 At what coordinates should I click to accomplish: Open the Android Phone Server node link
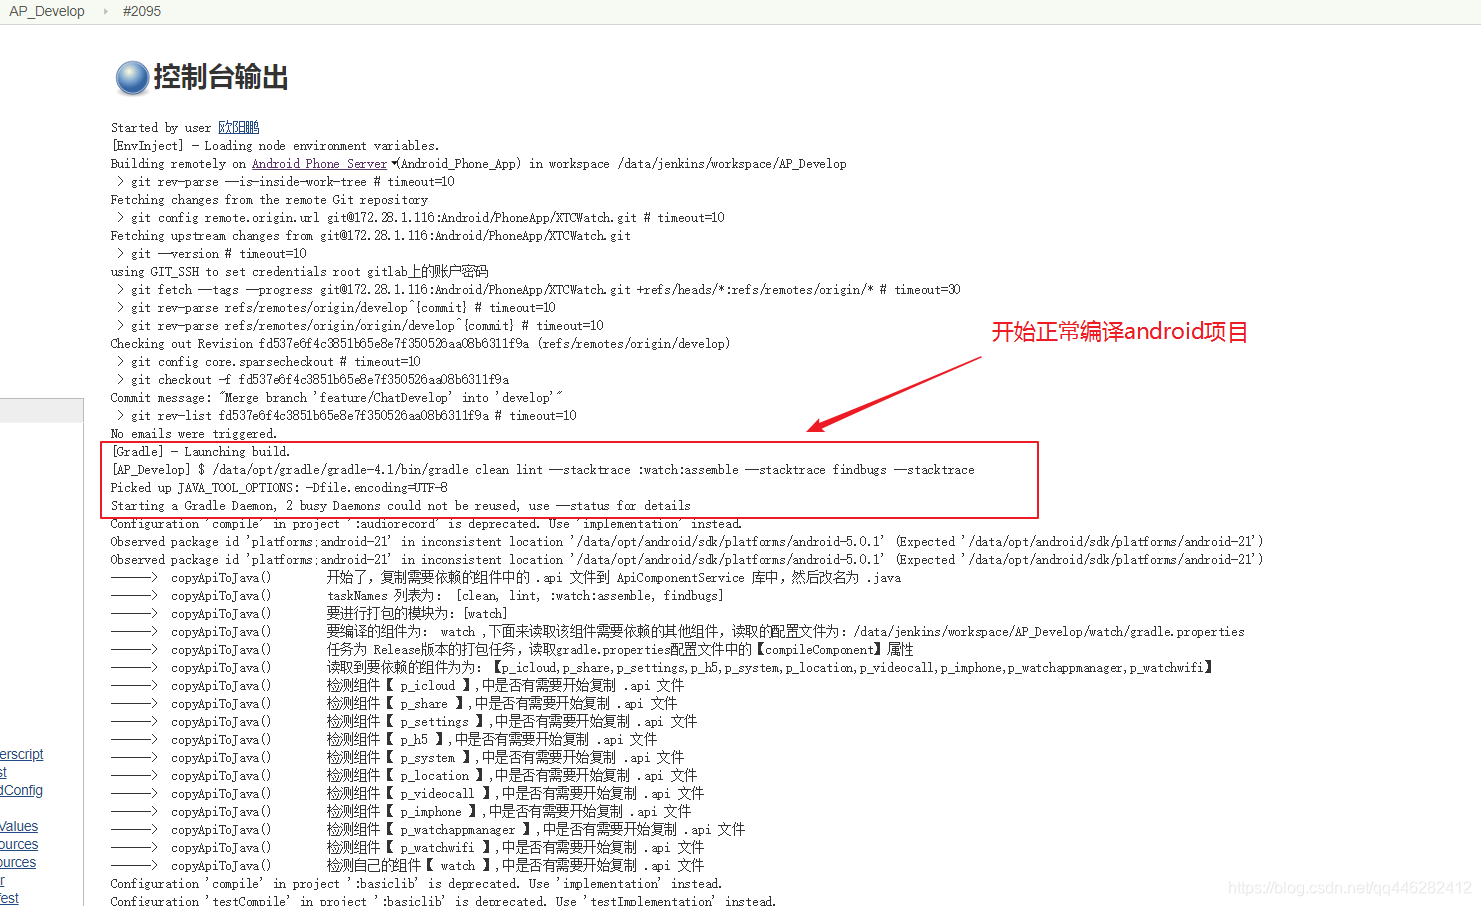tap(319, 164)
